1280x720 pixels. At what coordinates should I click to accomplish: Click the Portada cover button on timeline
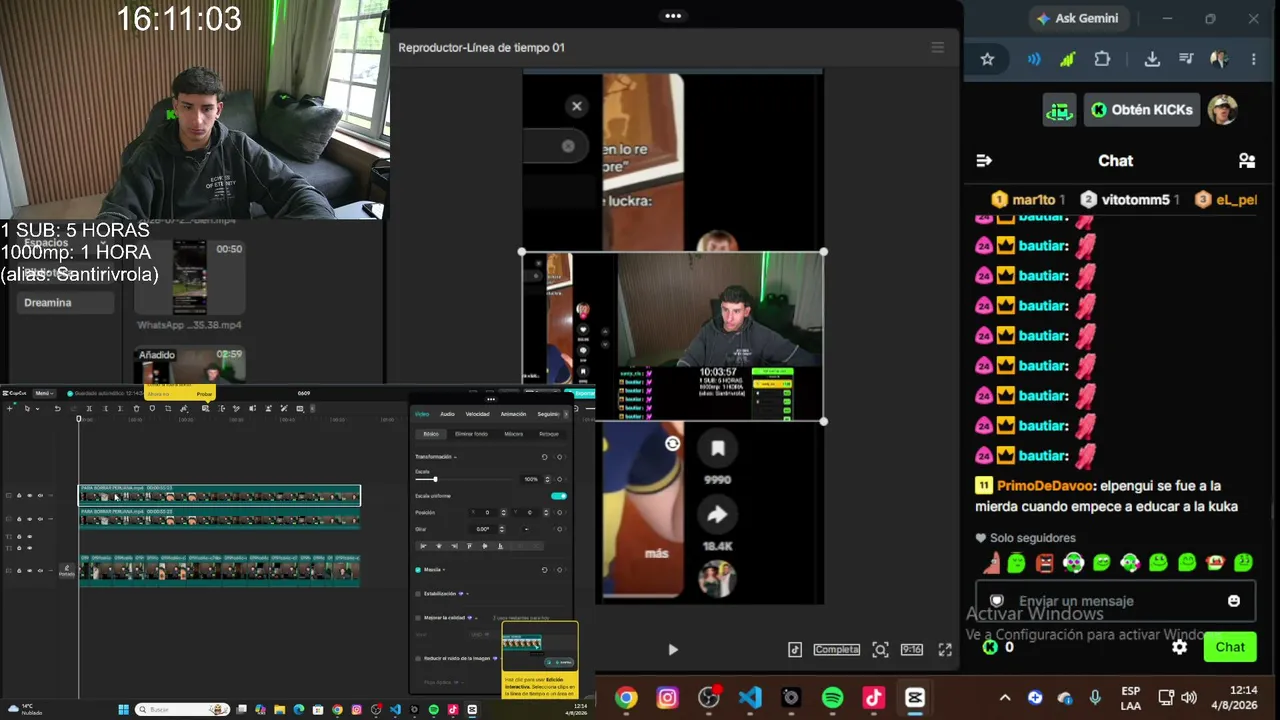[x=67, y=570]
